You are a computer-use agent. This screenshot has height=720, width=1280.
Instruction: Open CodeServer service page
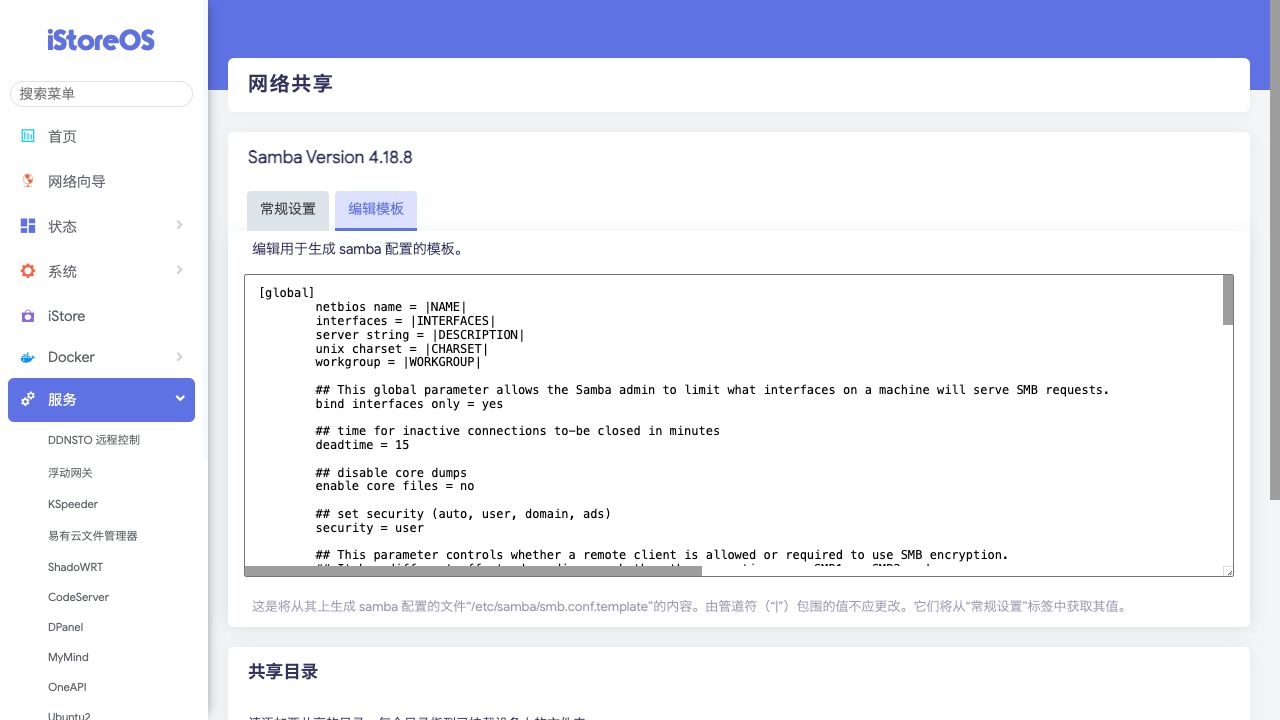point(78,597)
